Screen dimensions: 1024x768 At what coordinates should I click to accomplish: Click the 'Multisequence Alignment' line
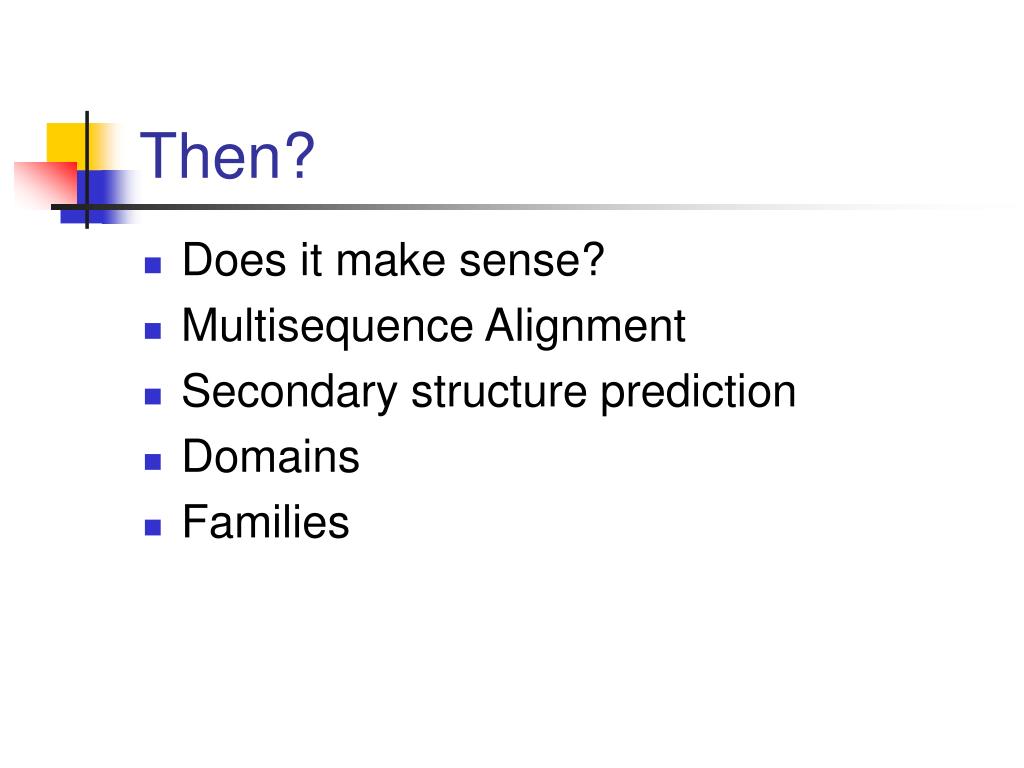[x=434, y=327]
